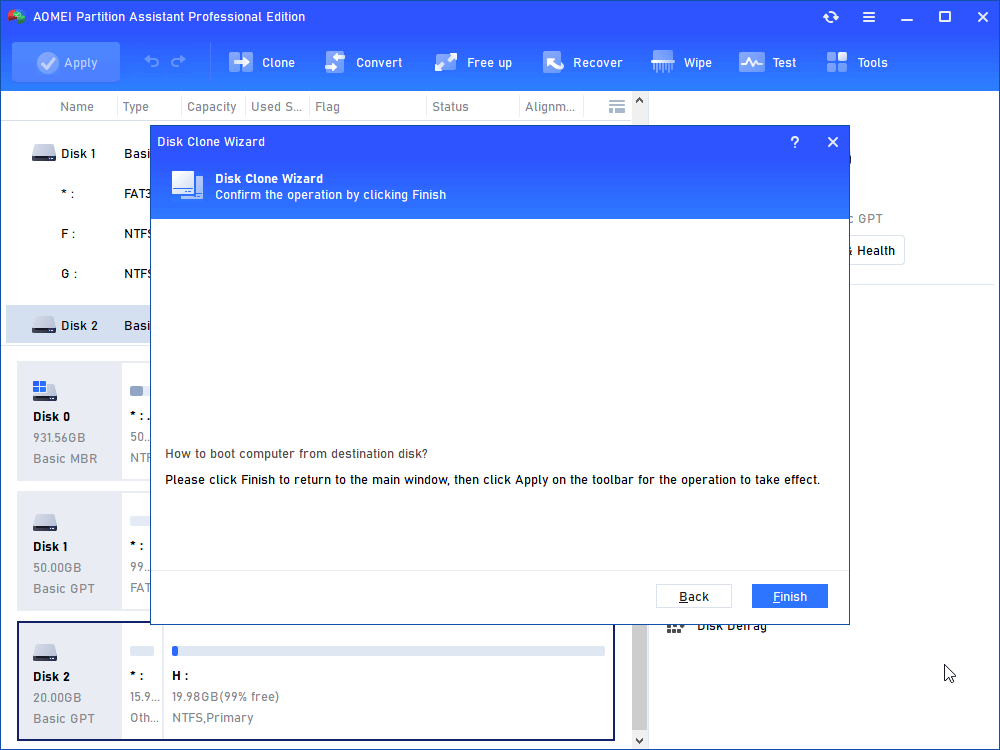Sort by the Type column header
This screenshot has width=1000, height=750.
(136, 107)
